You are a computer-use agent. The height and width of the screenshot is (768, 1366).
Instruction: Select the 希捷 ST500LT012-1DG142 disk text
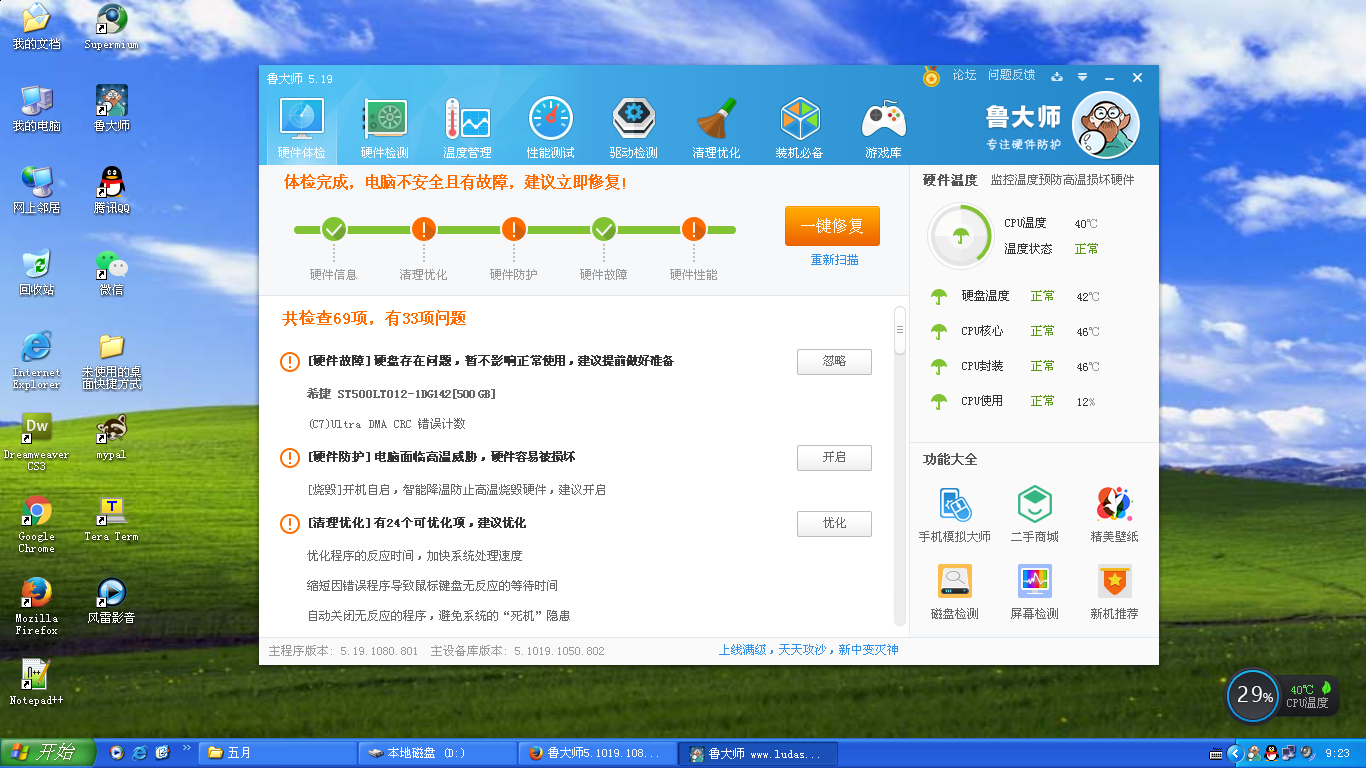[x=401, y=394]
